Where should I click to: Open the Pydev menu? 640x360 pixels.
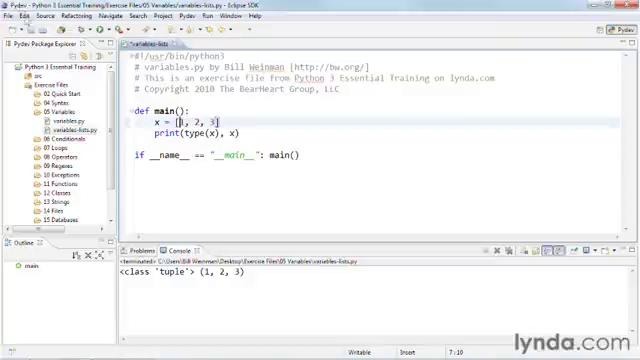(x=187, y=16)
